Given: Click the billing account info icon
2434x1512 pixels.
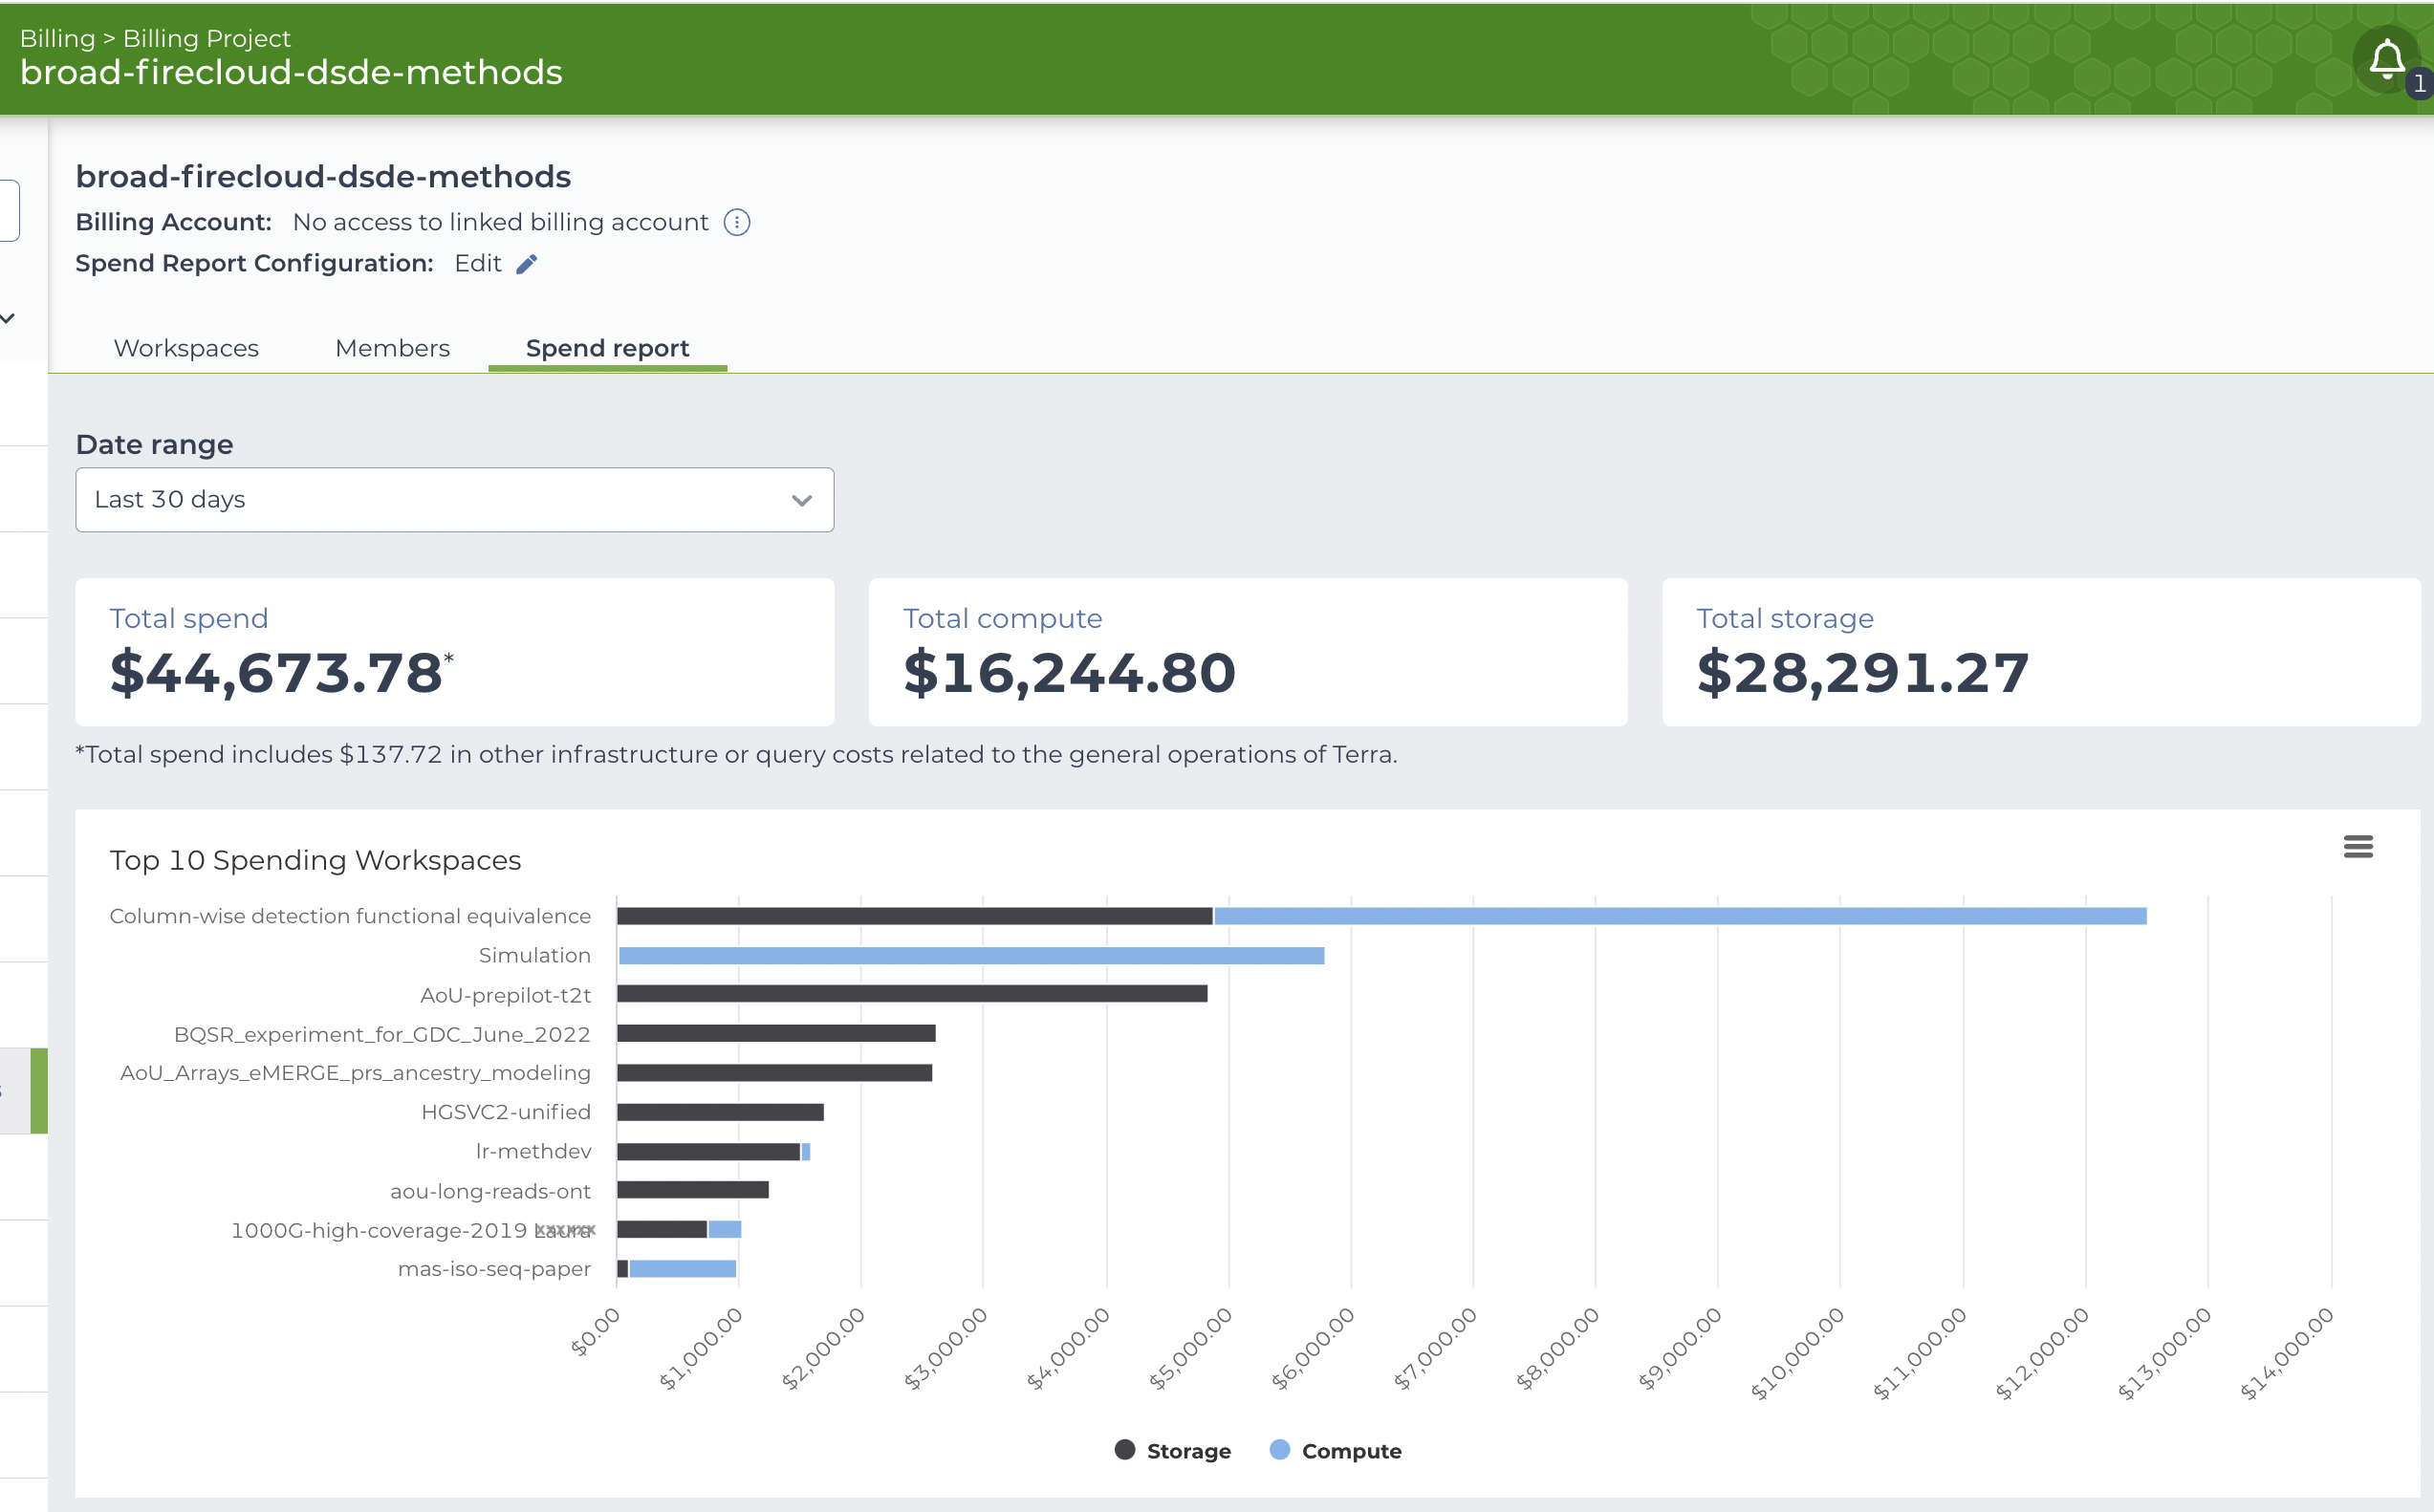Looking at the screenshot, I should 737,222.
